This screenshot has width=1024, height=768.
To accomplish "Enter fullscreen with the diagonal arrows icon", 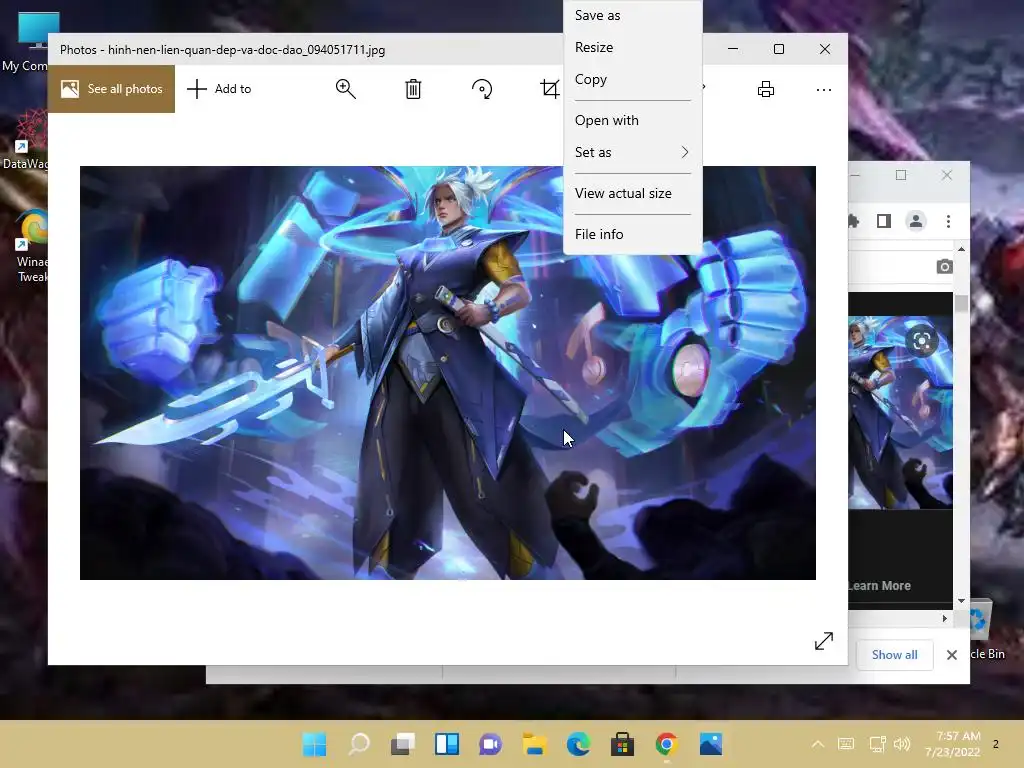I will (824, 641).
